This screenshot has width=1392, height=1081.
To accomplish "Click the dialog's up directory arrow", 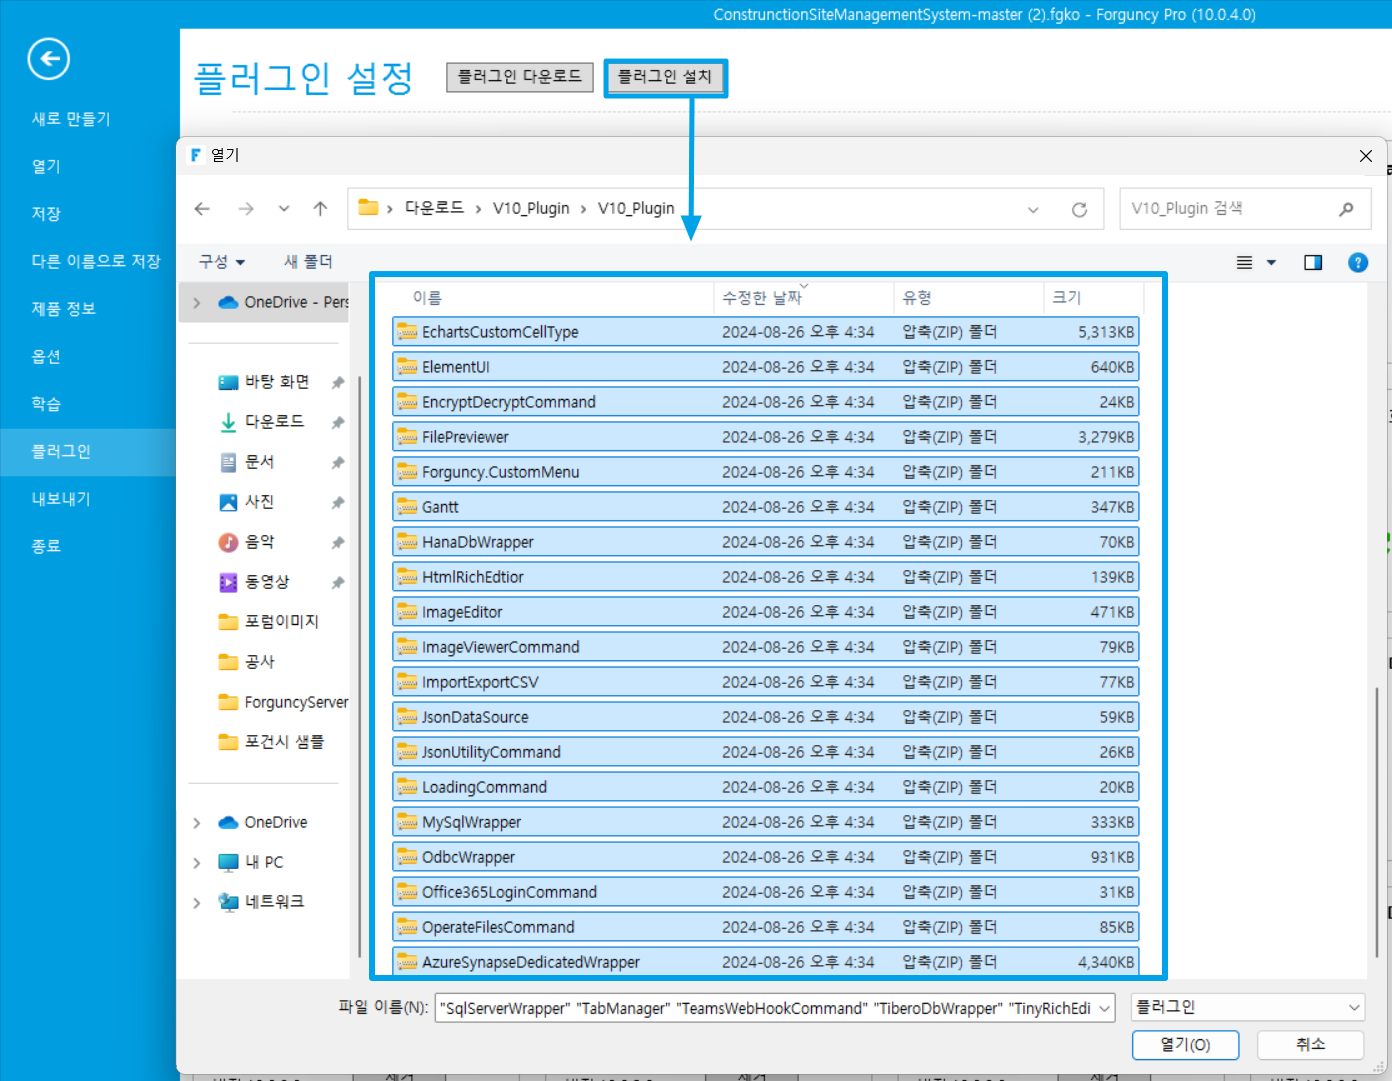I will tap(320, 208).
